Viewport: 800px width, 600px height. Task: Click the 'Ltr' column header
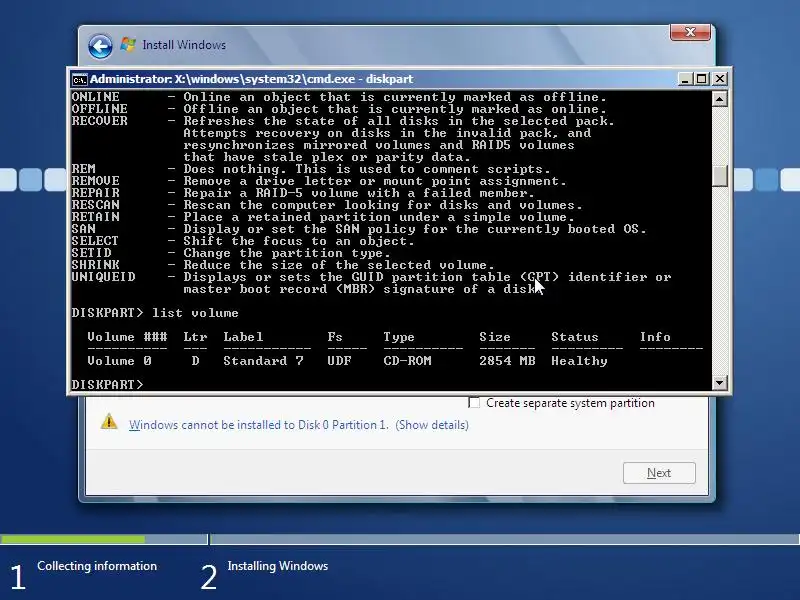pos(195,337)
